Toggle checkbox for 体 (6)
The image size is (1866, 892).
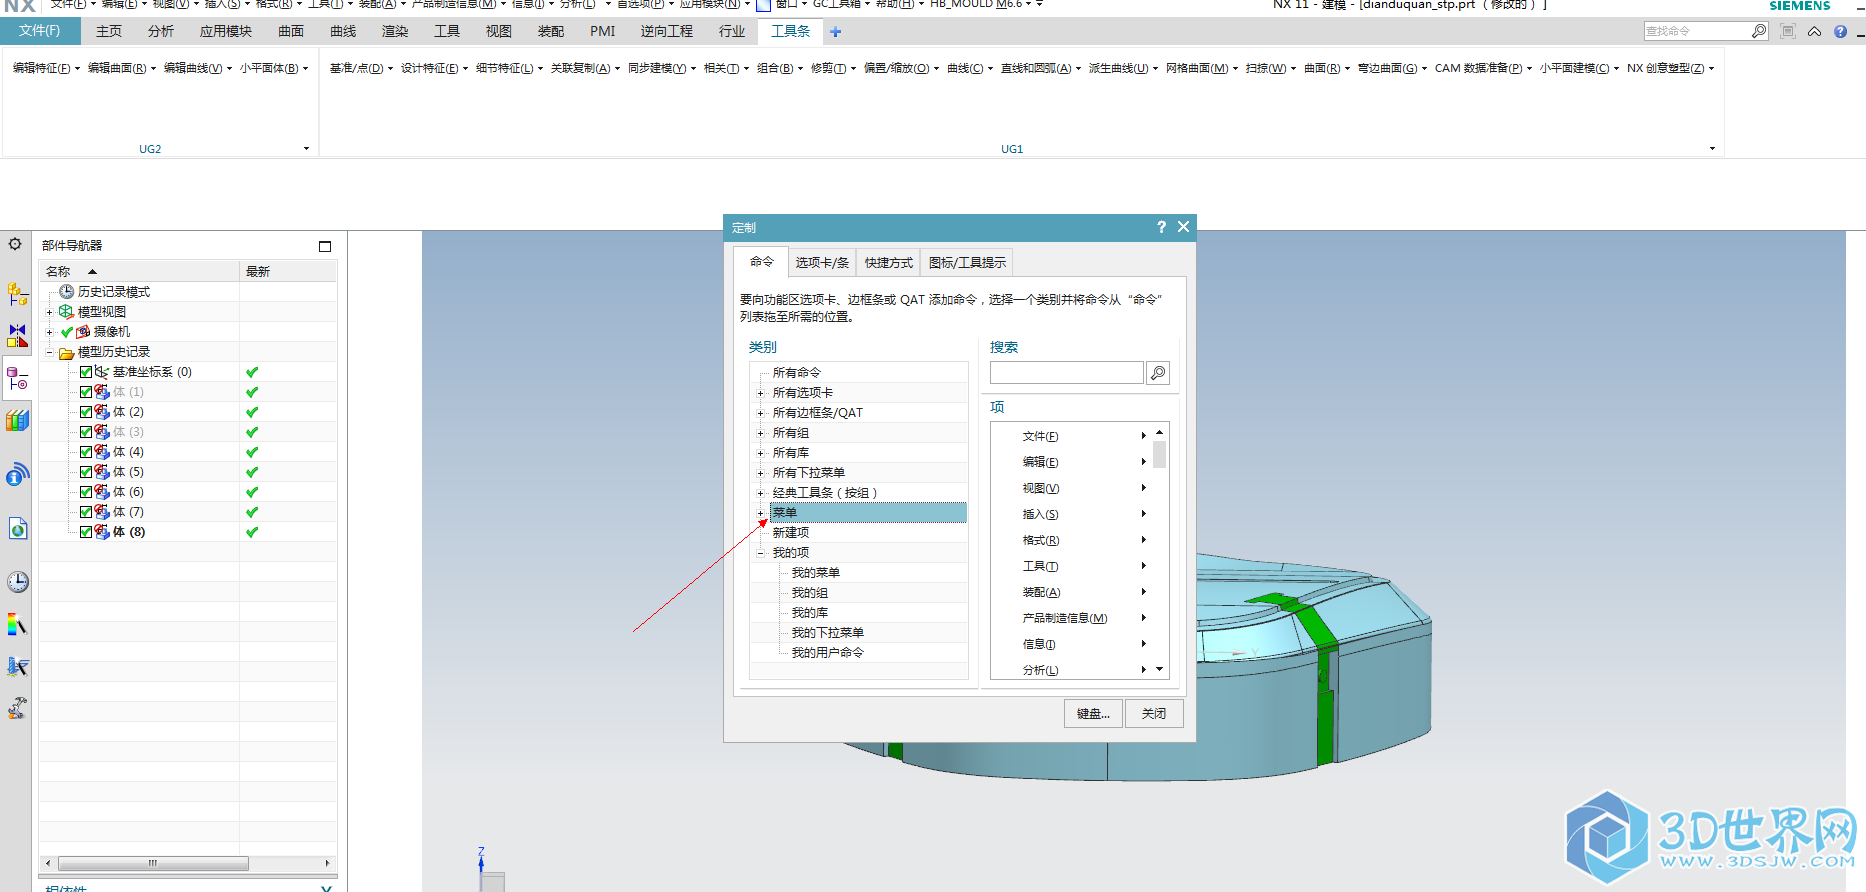[86, 492]
